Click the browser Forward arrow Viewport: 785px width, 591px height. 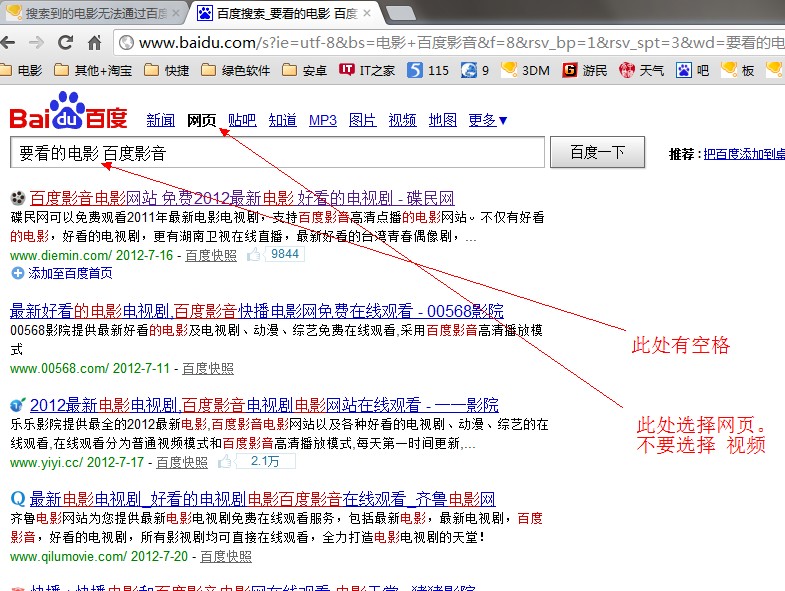37,43
